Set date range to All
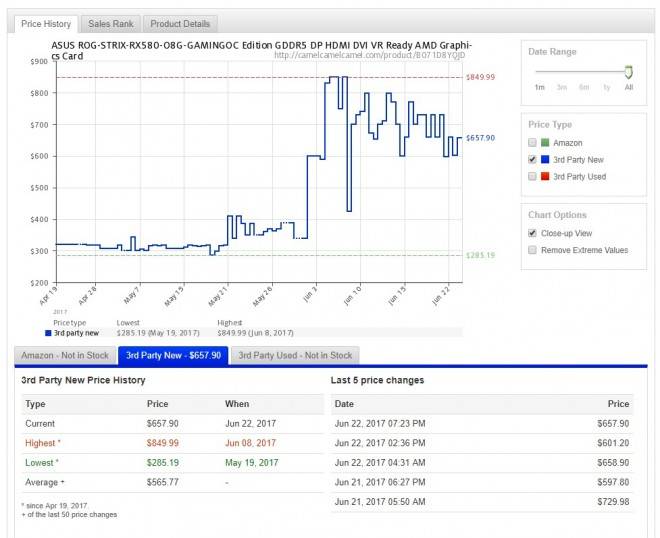The height and width of the screenshot is (538, 660). (x=629, y=88)
